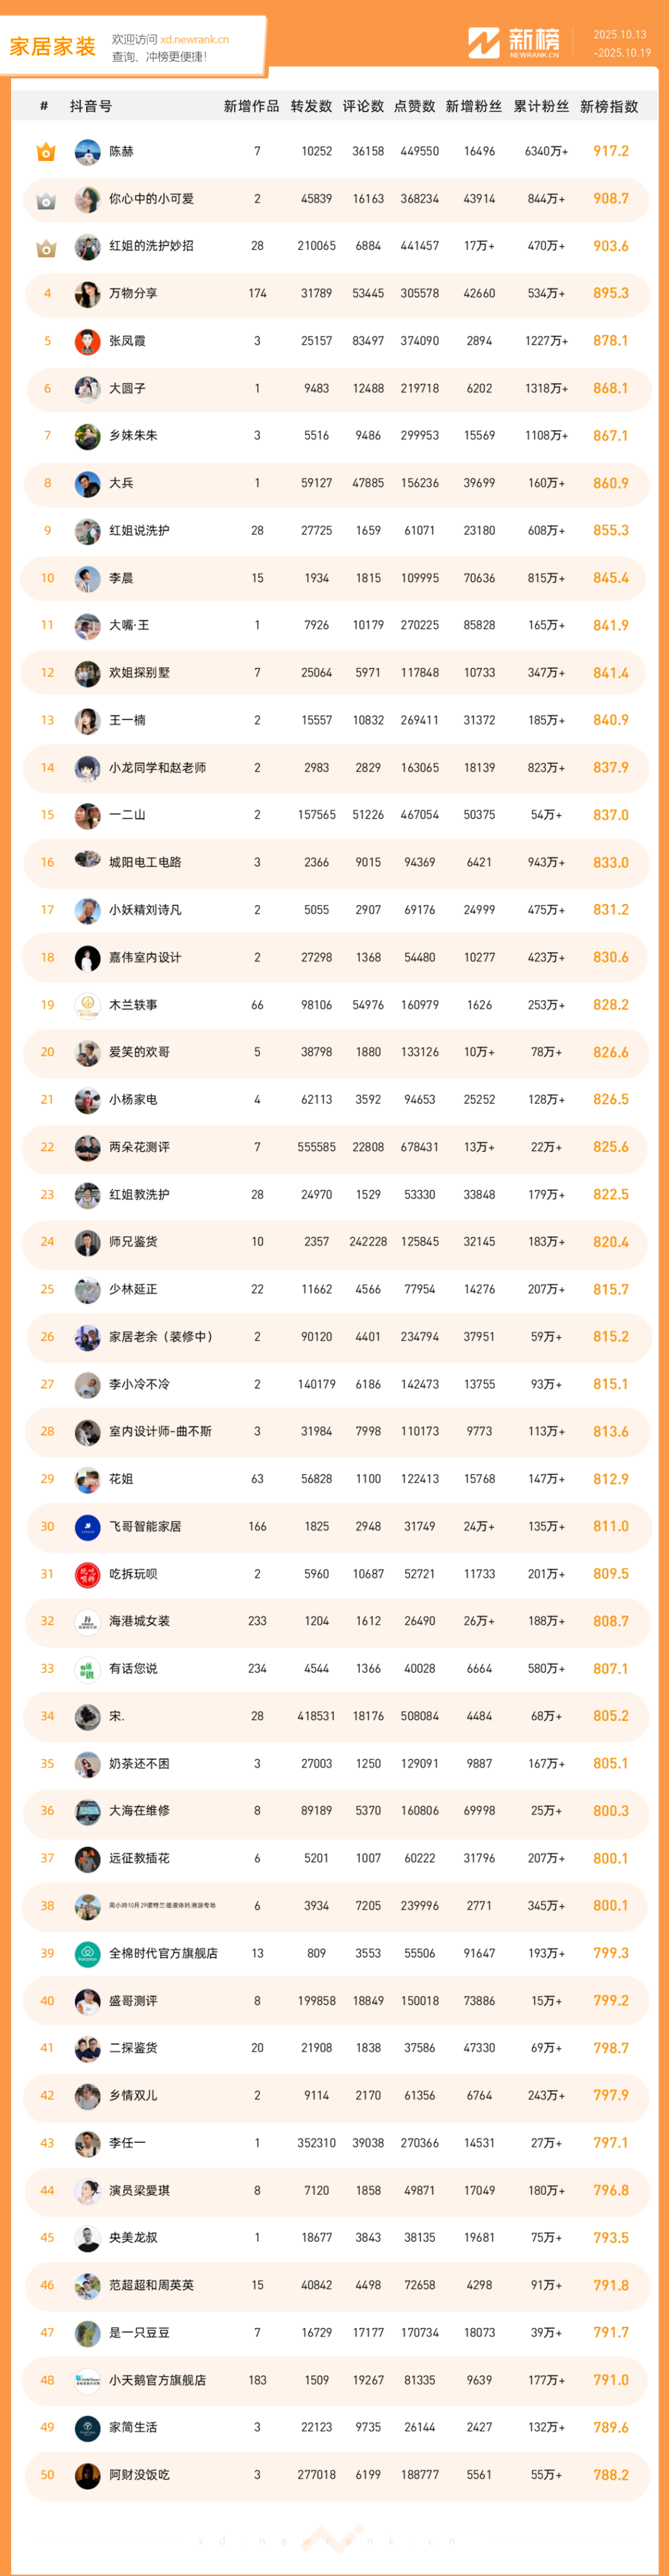Click the 家居家装 category title
The height and width of the screenshot is (2576, 669).
[52, 47]
